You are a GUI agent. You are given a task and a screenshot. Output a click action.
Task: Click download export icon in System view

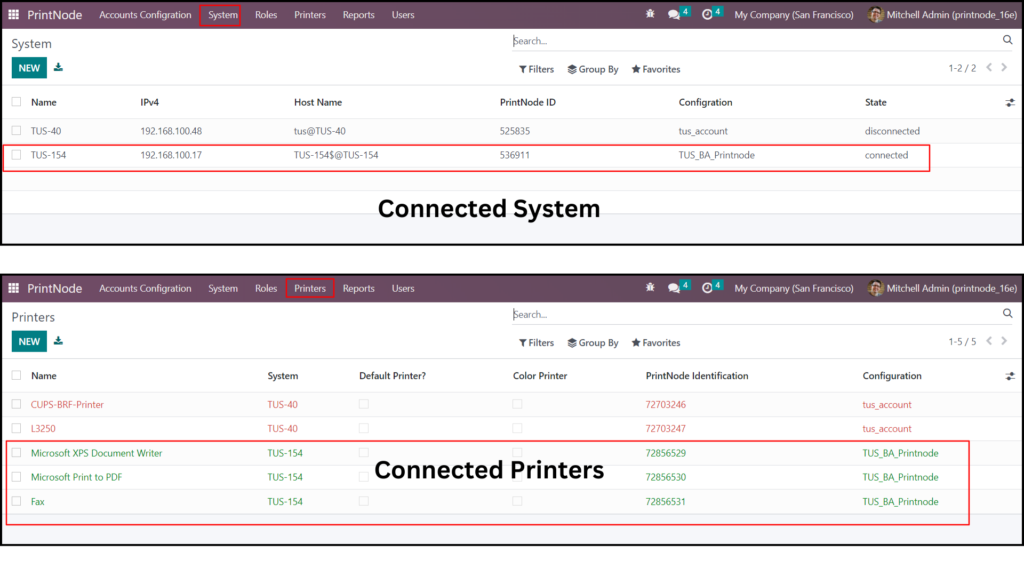pos(58,67)
